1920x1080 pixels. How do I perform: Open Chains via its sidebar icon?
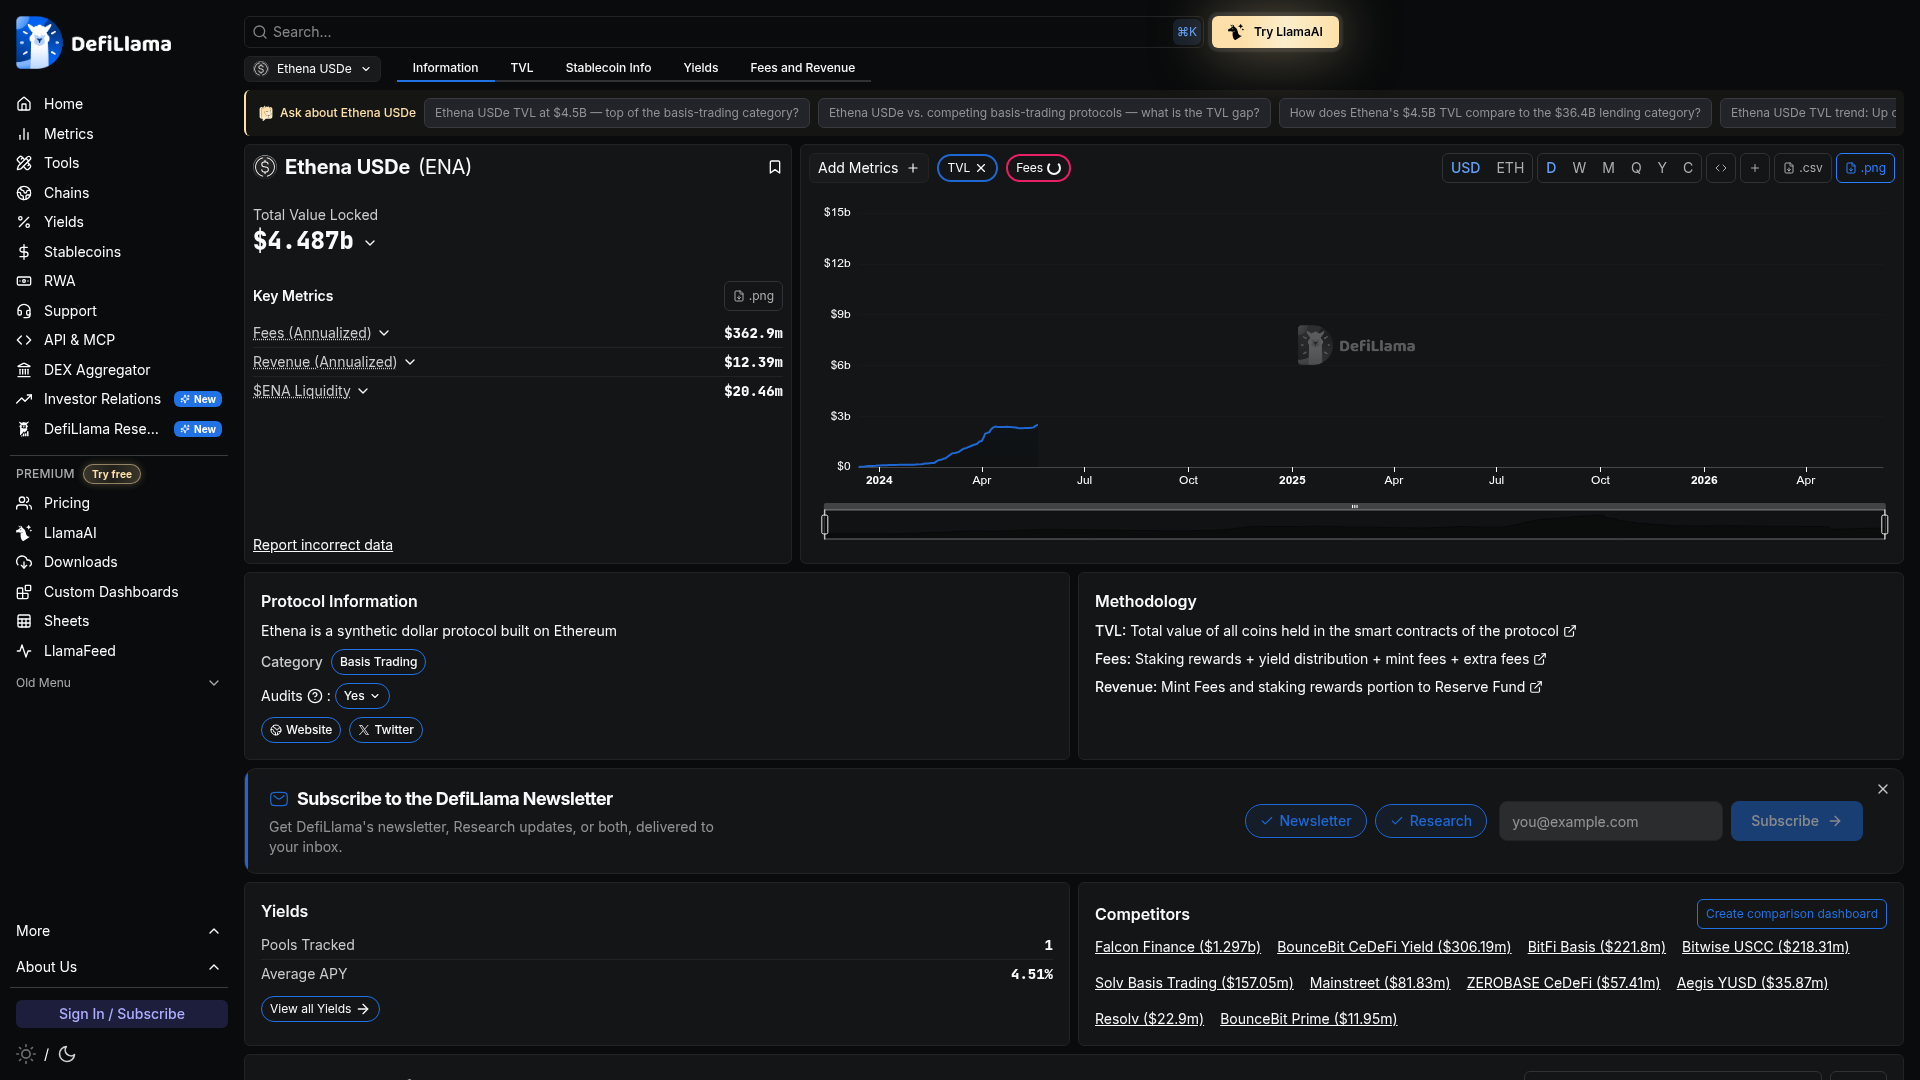(x=24, y=193)
